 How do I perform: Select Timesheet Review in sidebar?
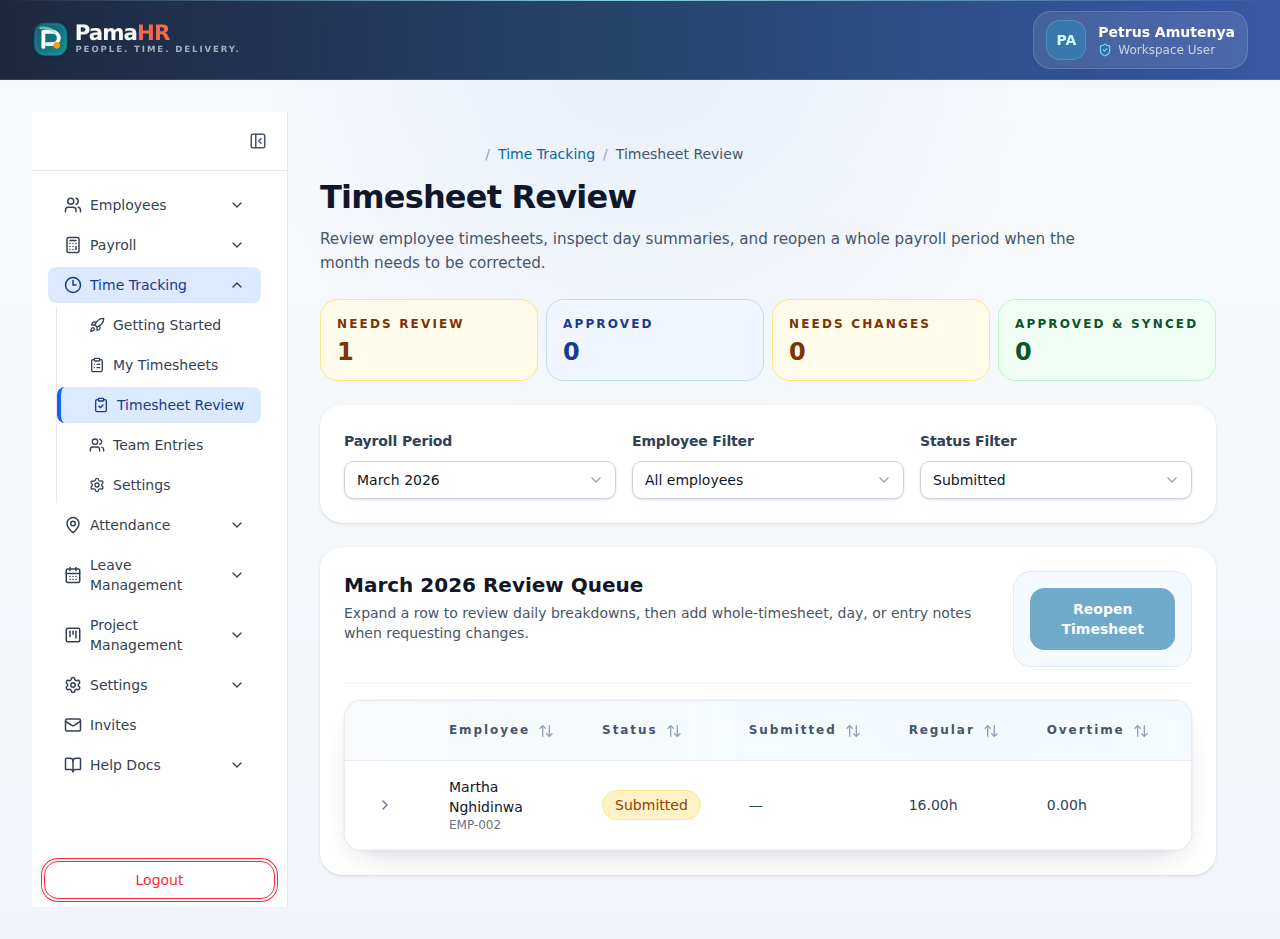point(159,405)
